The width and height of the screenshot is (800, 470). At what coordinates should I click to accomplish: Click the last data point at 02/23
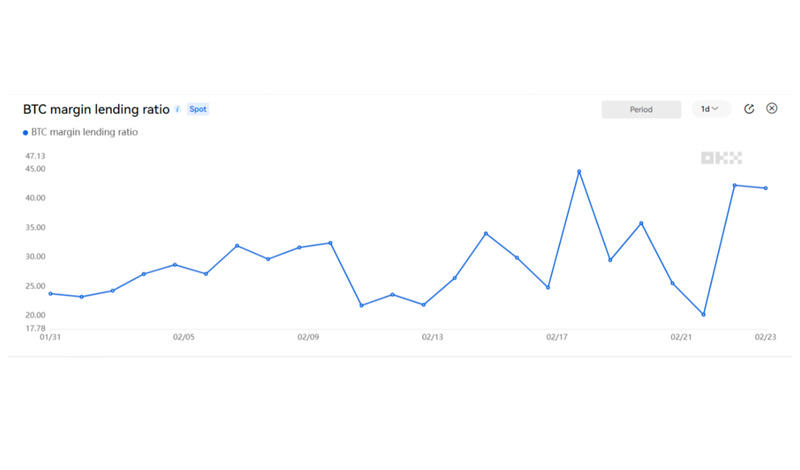pos(766,188)
